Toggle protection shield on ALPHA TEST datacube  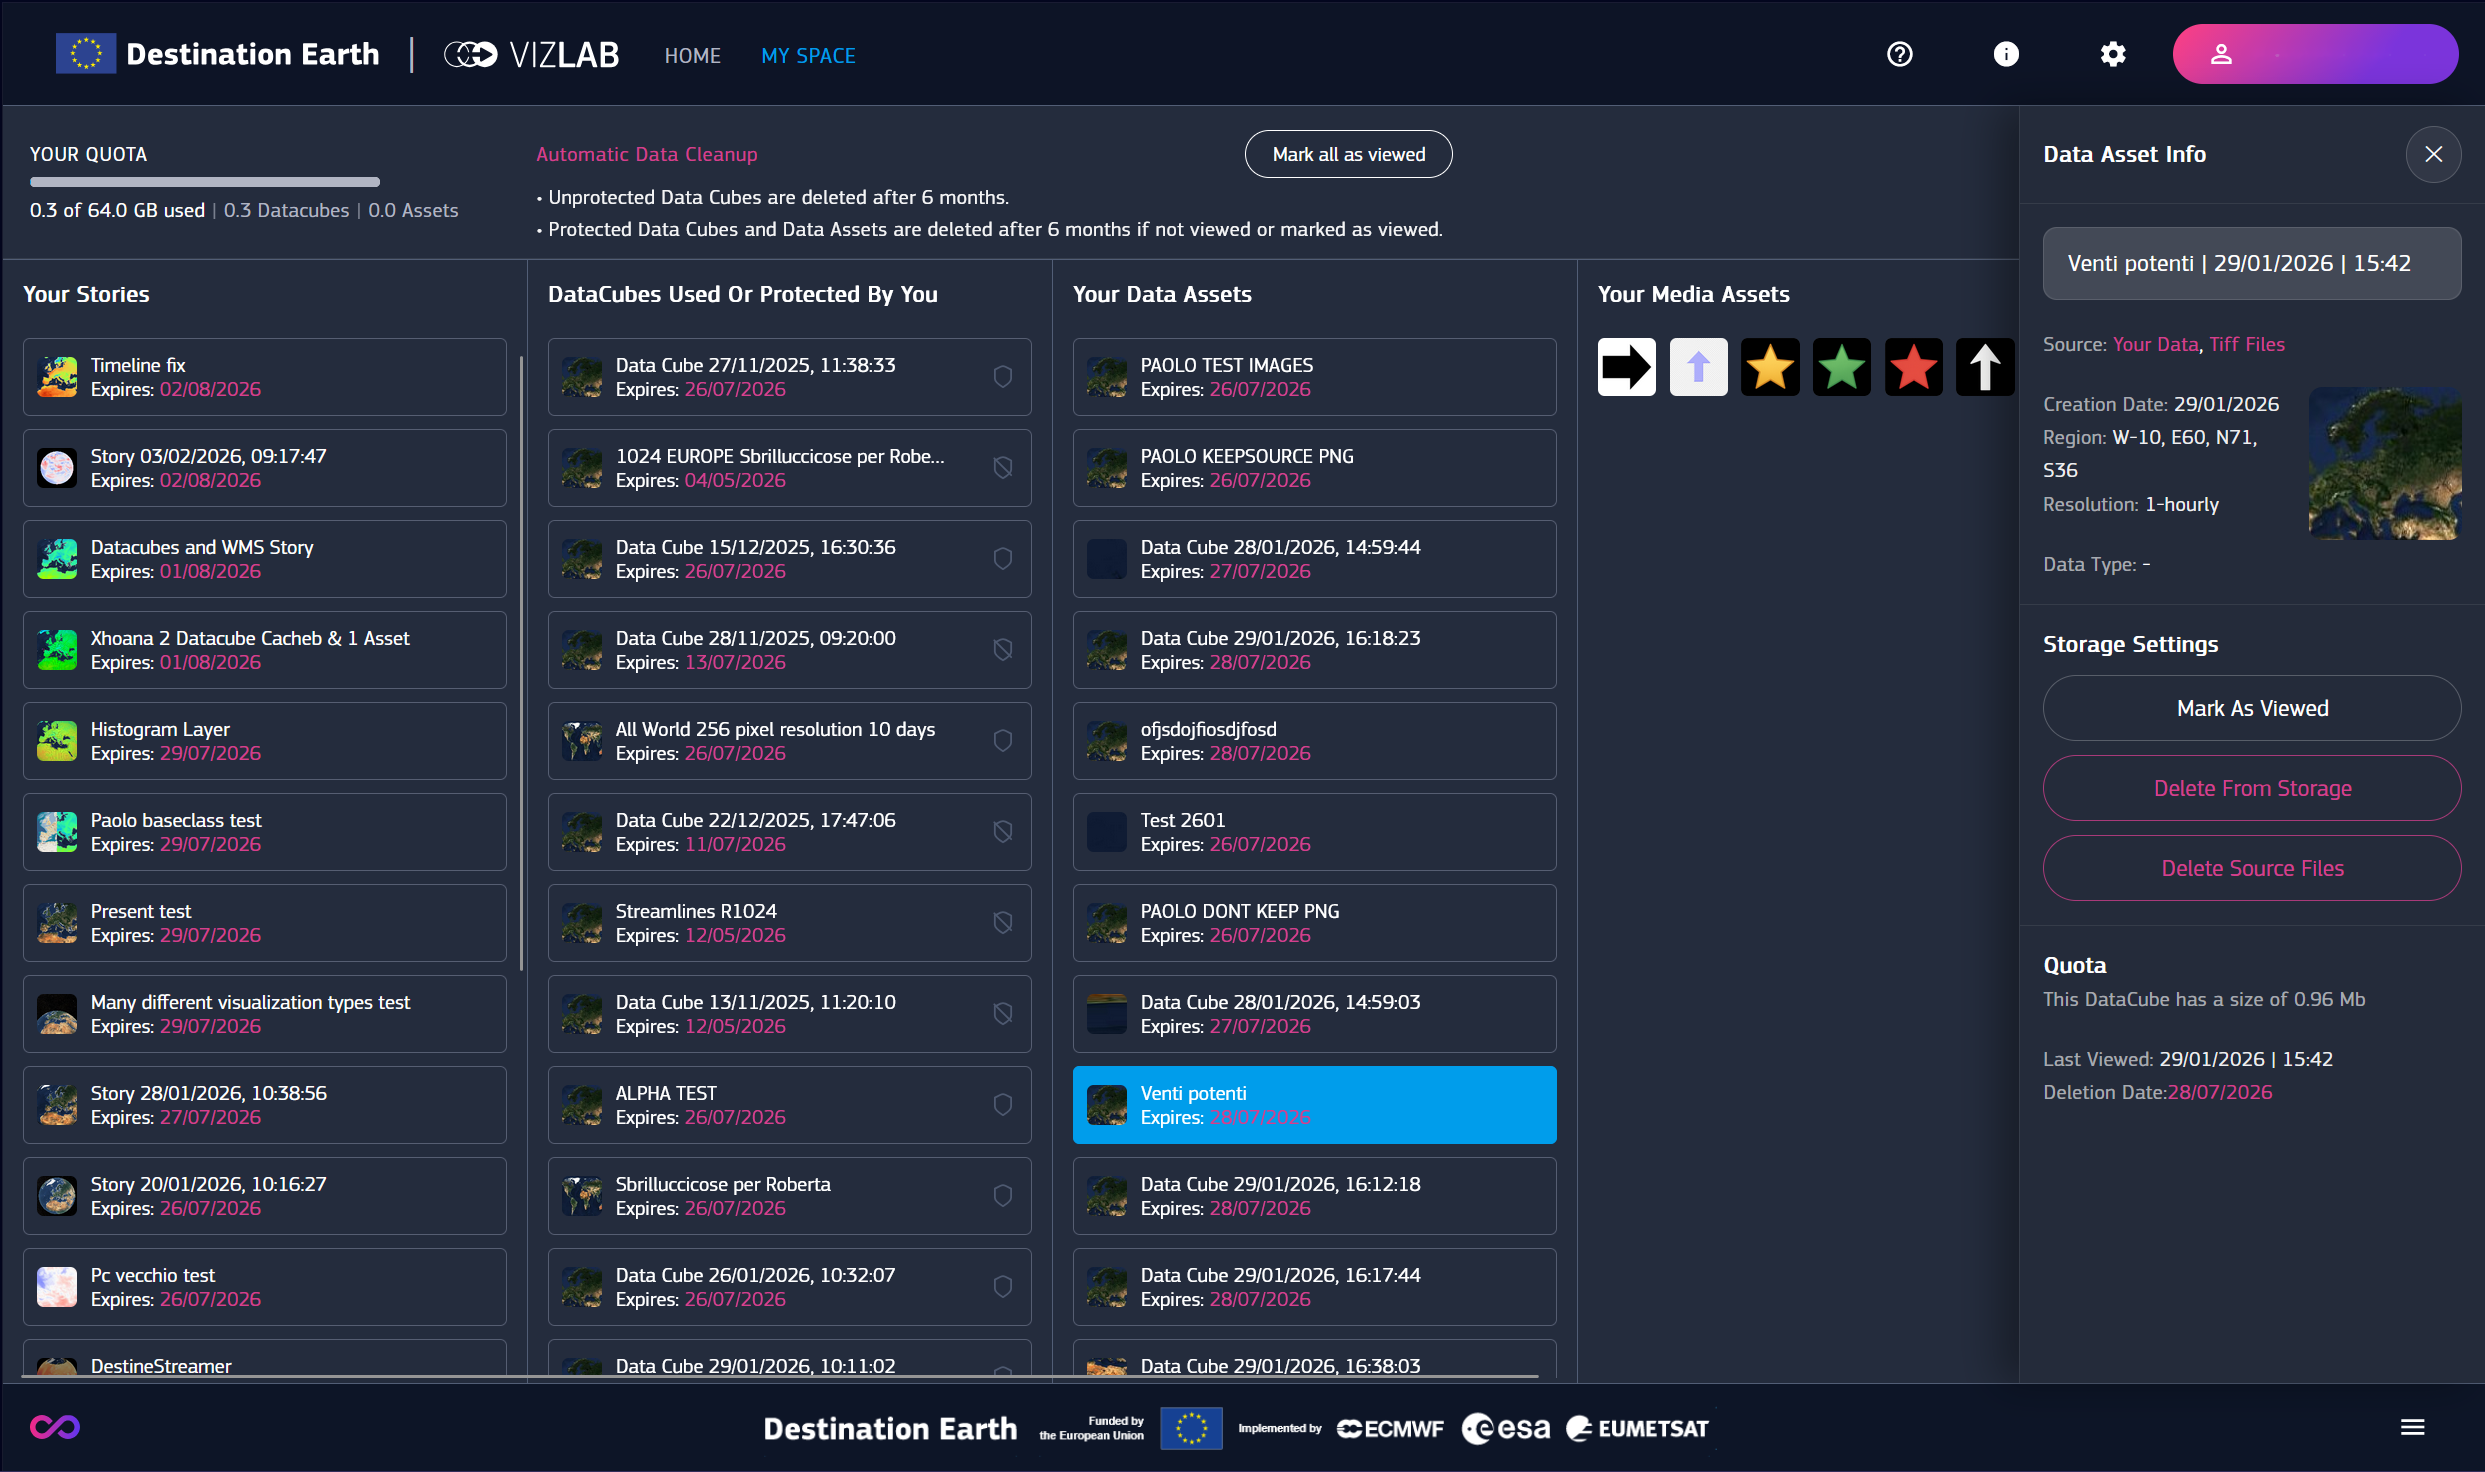click(1002, 1105)
